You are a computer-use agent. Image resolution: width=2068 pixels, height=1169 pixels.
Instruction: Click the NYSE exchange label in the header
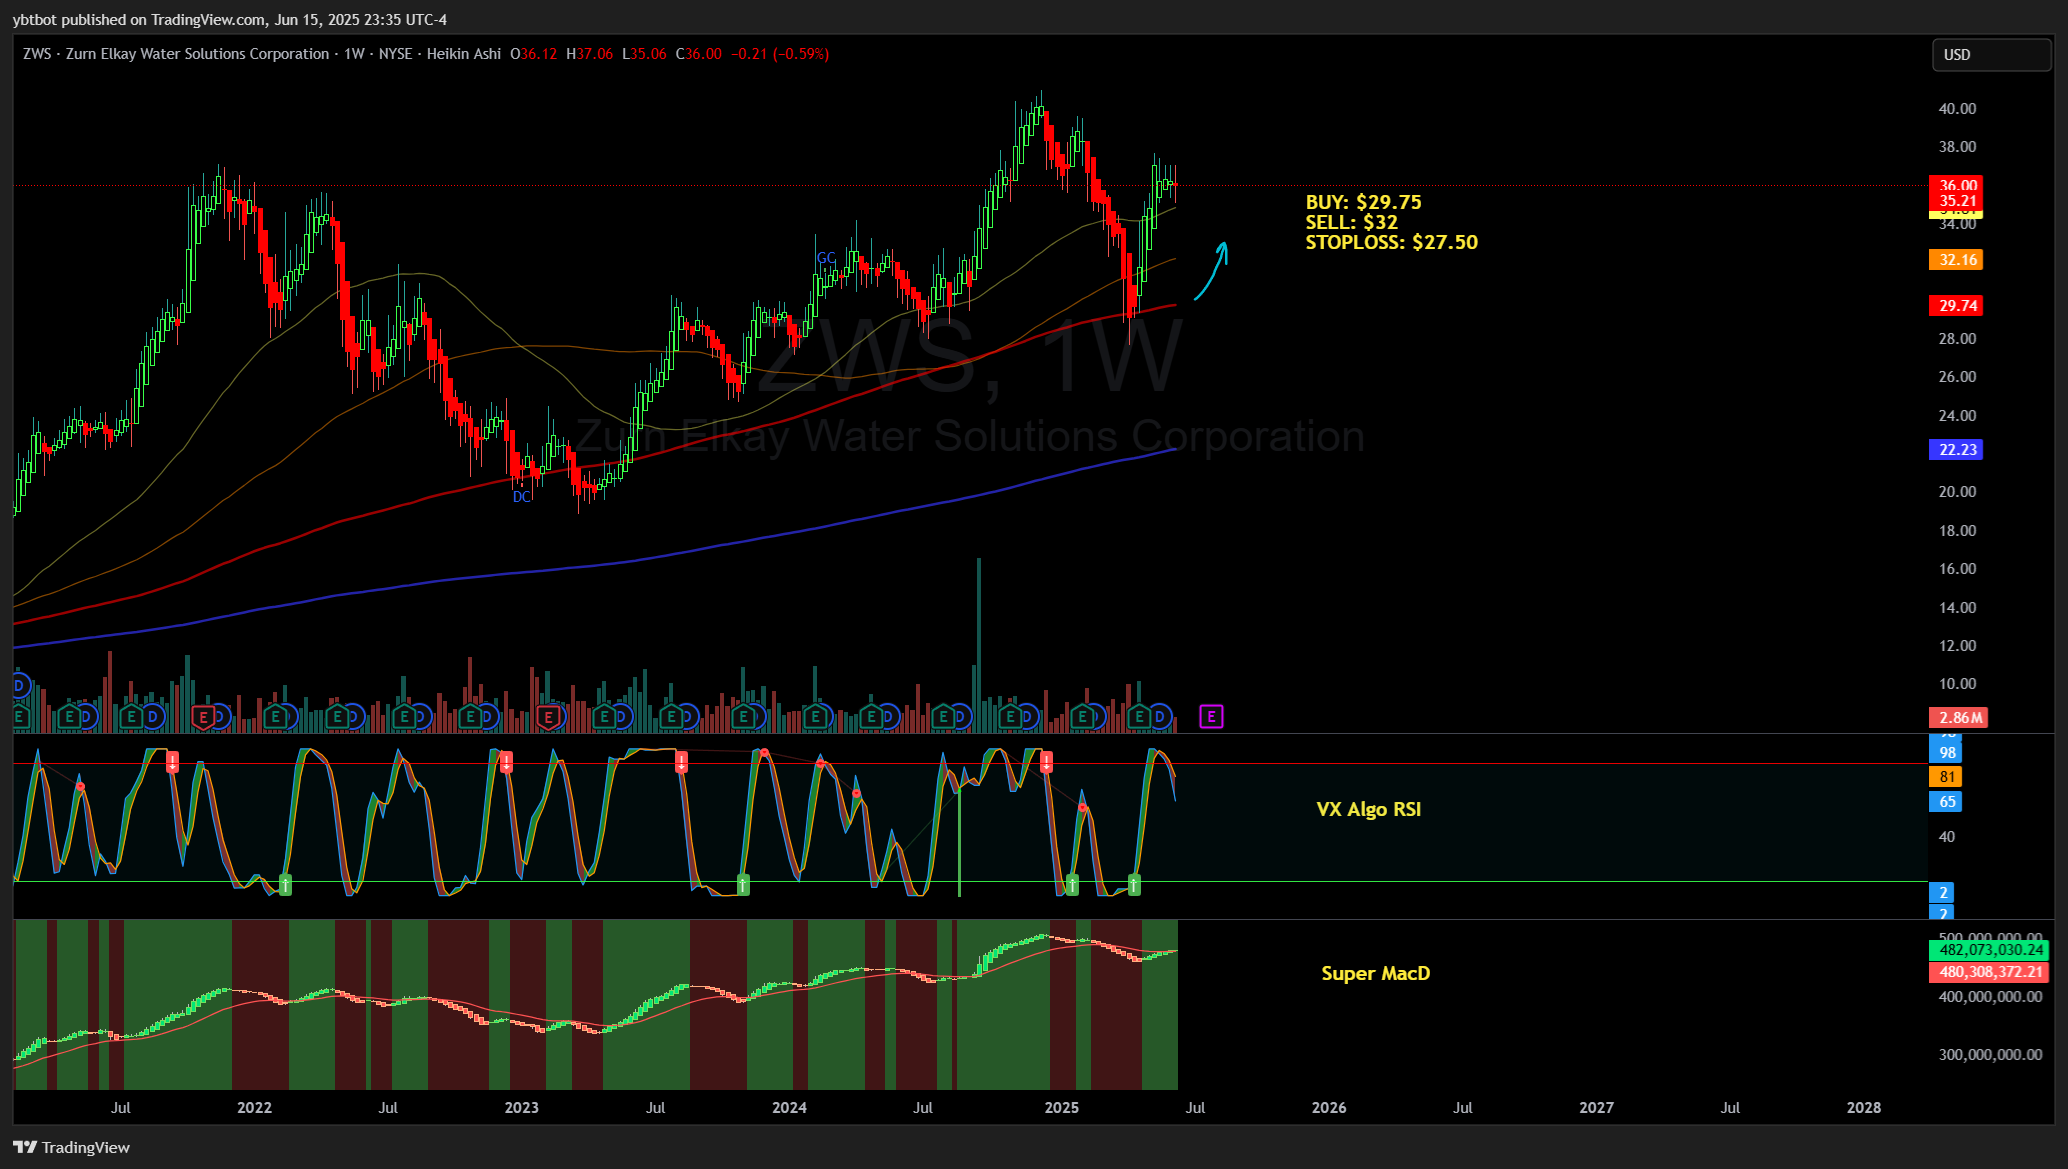click(x=395, y=54)
